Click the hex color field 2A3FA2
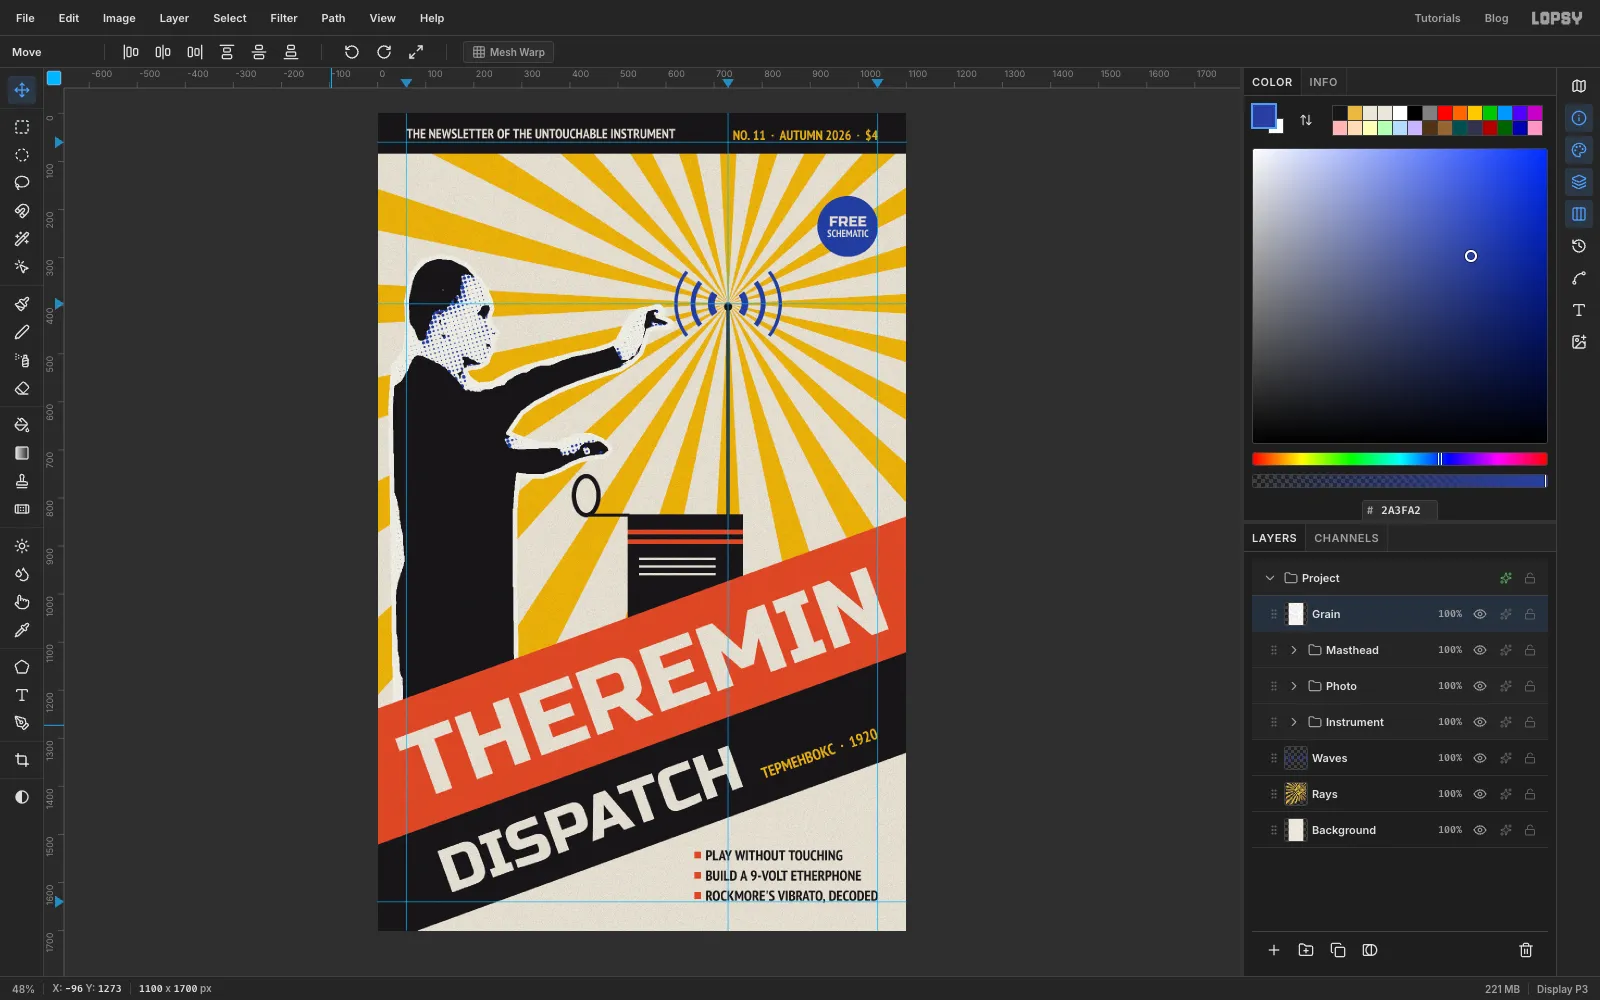Screen dimensions: 1600x1000 1400,510
